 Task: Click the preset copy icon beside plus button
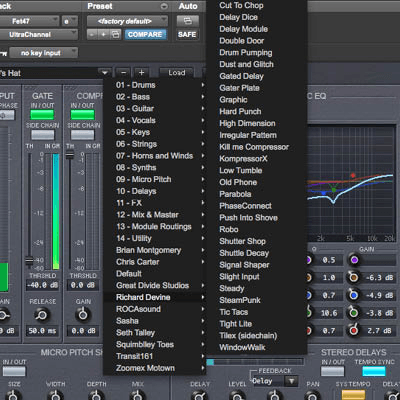[x=115, y=34]
